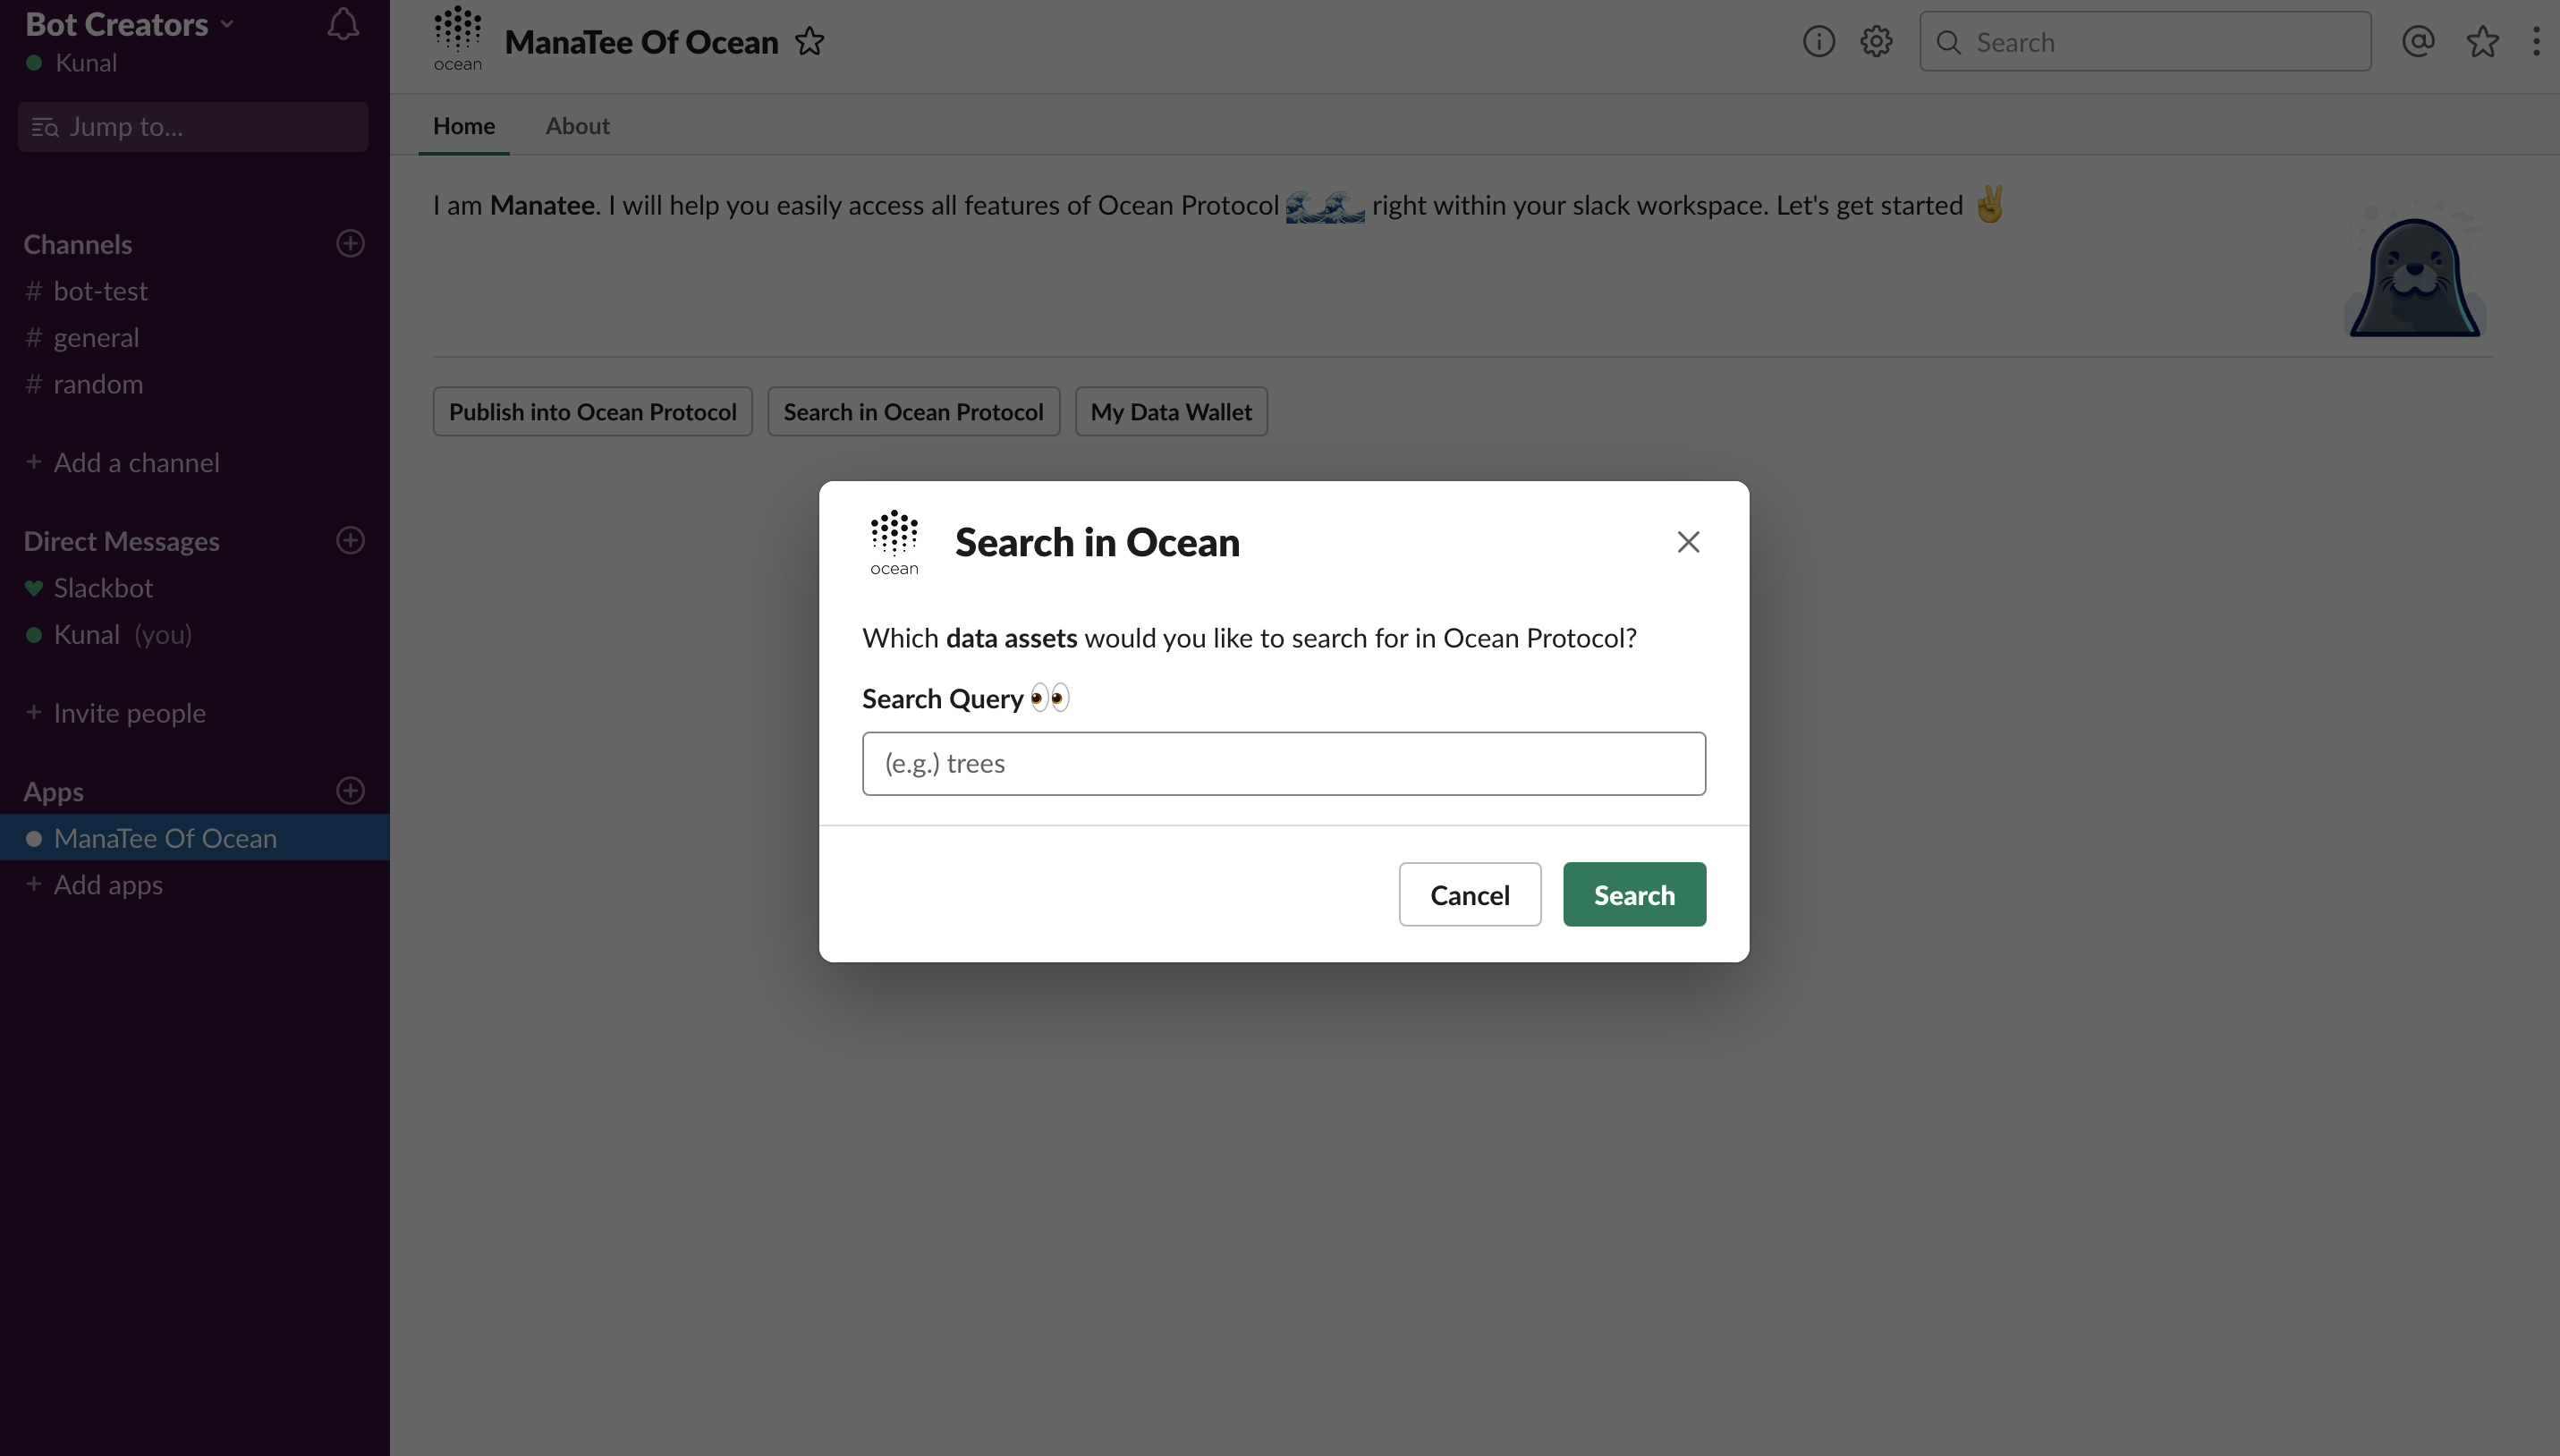The image size is (2560, 1456).
Task: Expand the Bot Creators workspace menu
Action: [130, 24]
